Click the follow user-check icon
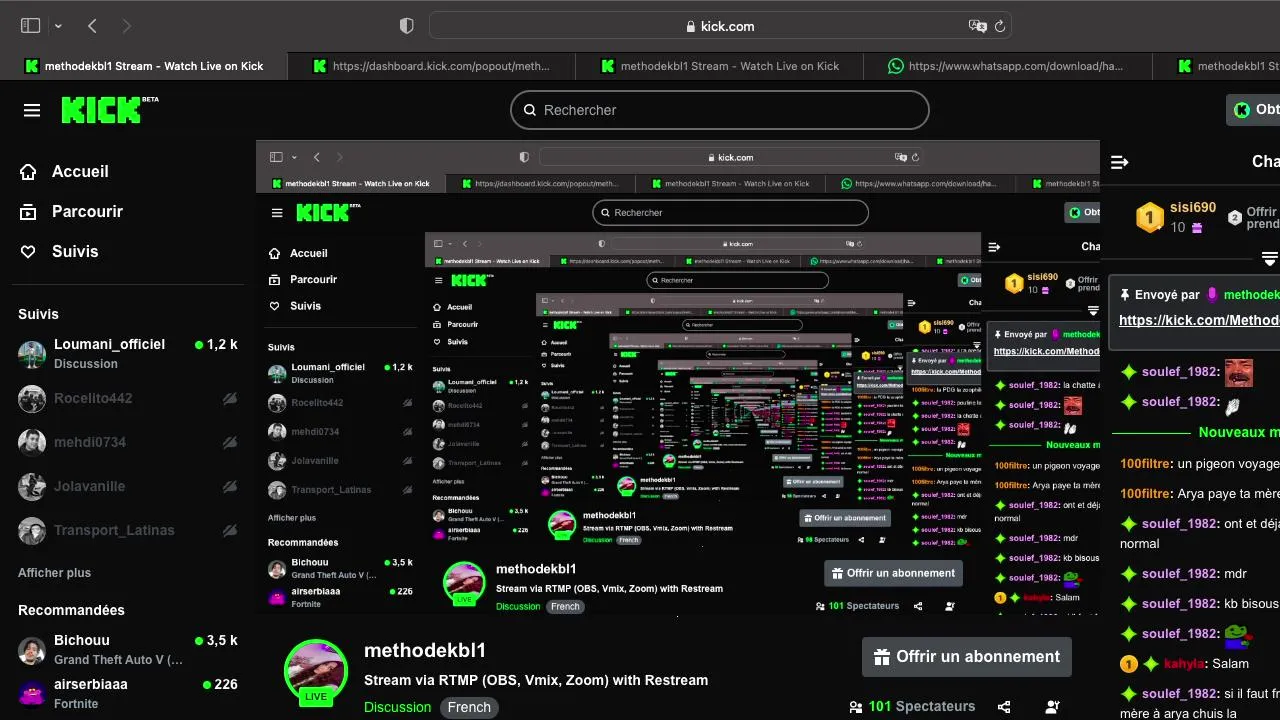Image resolution: width=1280 pixels, height=720 pixels. pos(1052,707)
